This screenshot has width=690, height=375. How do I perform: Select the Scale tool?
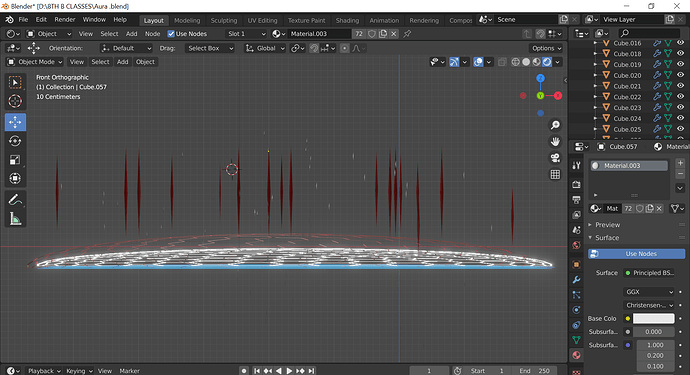(x=15, y=160)
